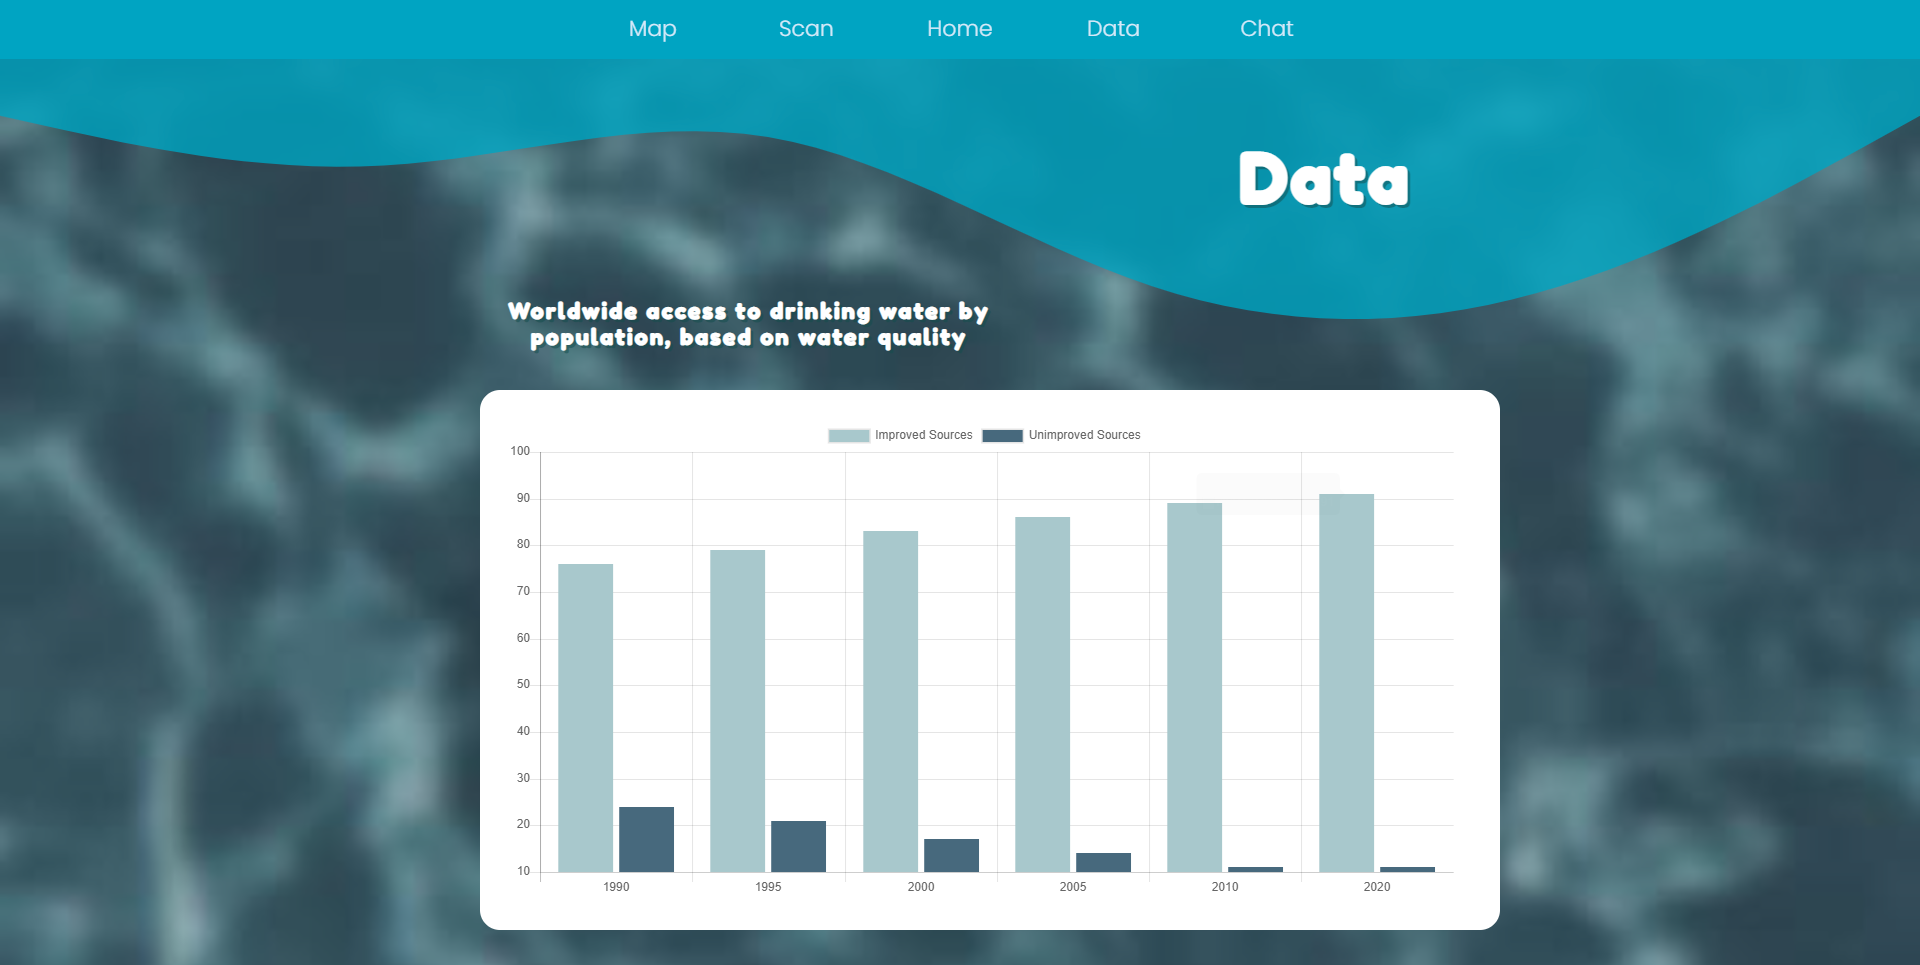Open the Map page in navigation
The image size is (1920, 965).
652,29
